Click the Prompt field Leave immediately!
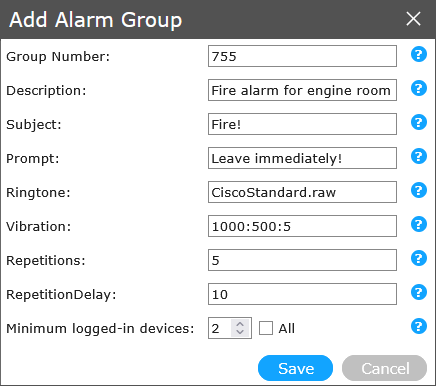Screen dimensions: 436x386 302,158
